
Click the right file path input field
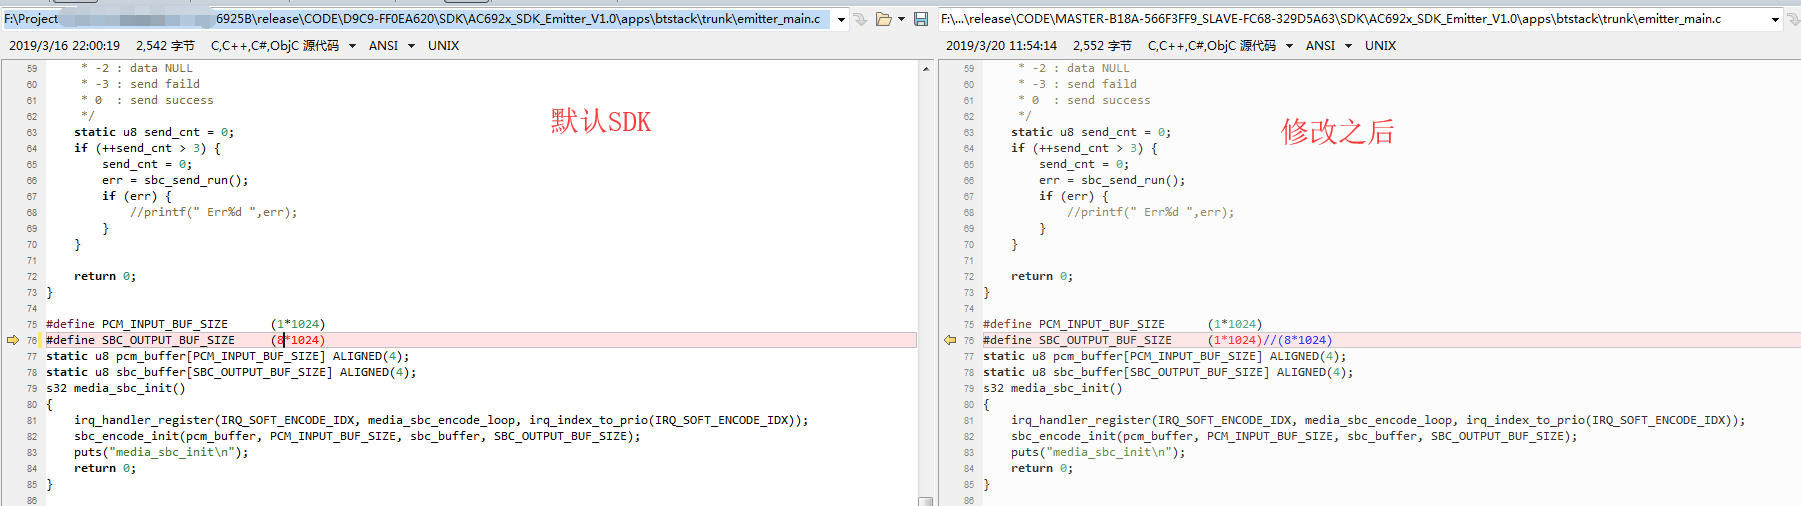point(1353,19)
